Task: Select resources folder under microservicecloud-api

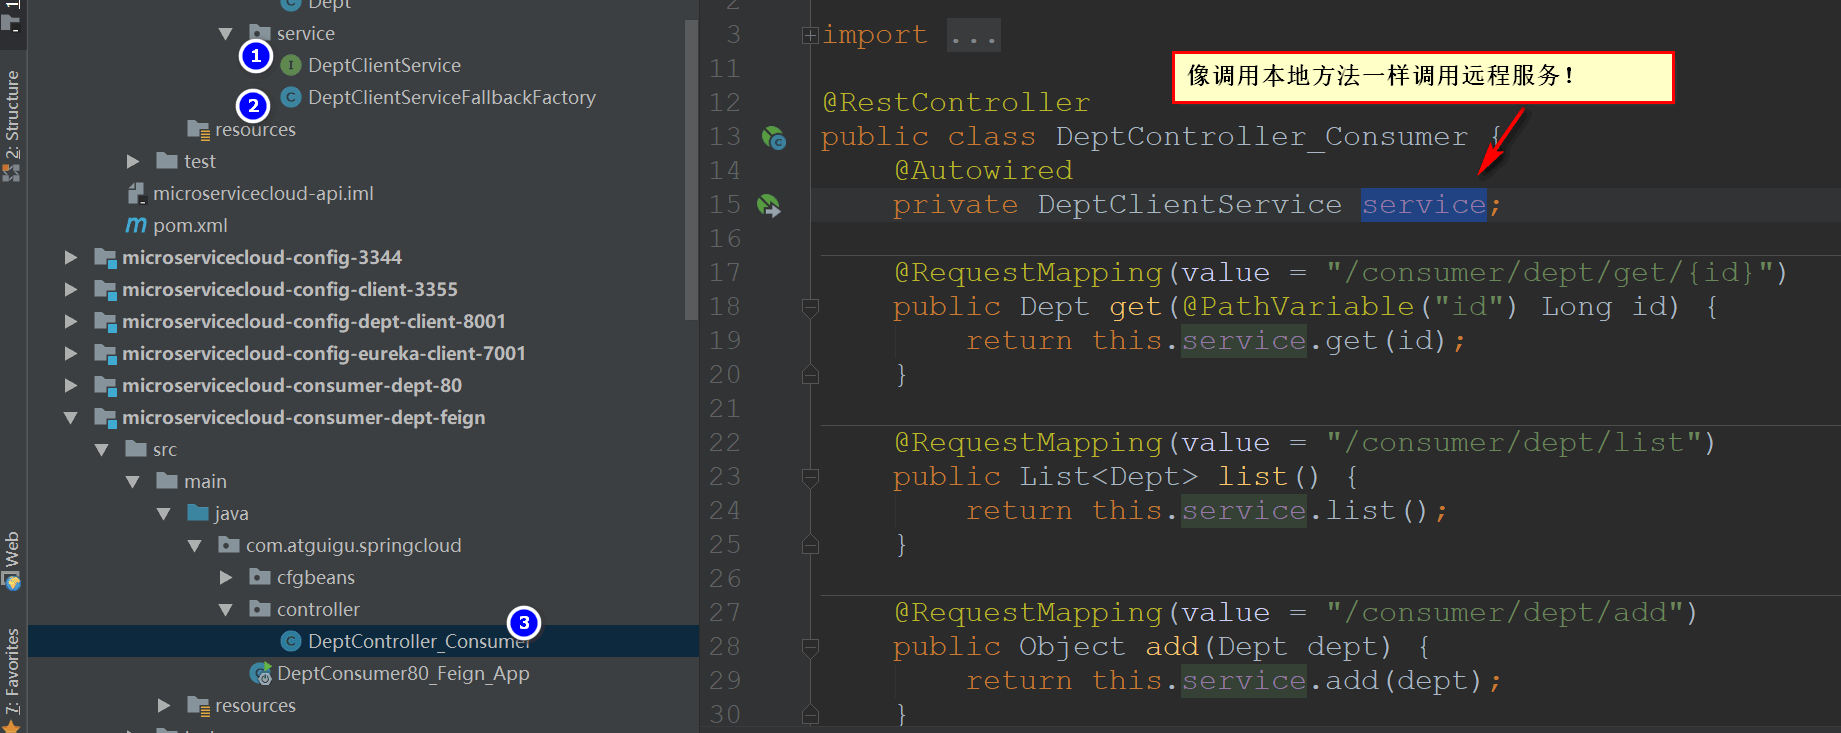Action: [x=255, y=129]
